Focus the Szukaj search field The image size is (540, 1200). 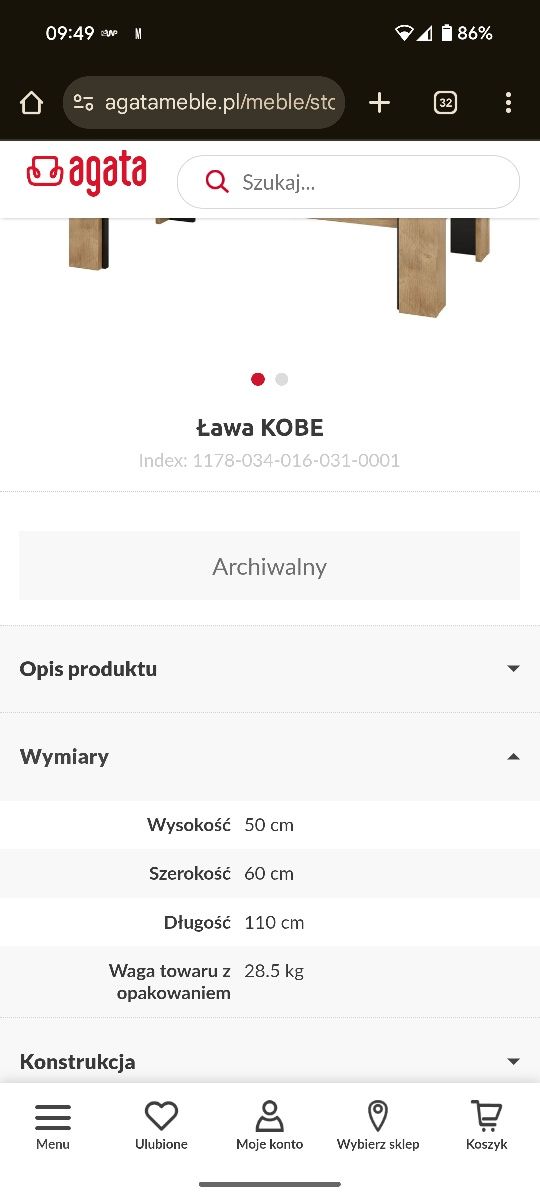pos(349,182)
